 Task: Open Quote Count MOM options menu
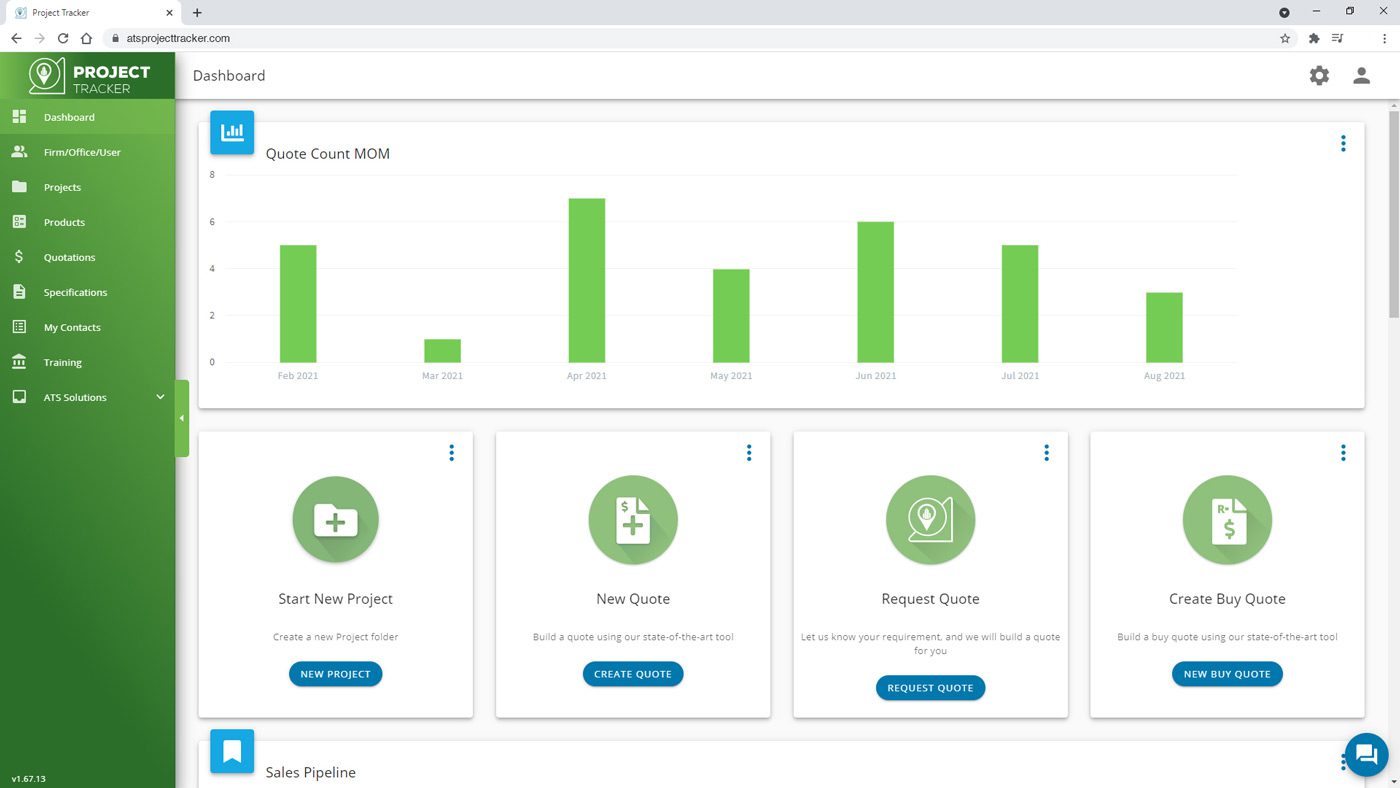1343,143
